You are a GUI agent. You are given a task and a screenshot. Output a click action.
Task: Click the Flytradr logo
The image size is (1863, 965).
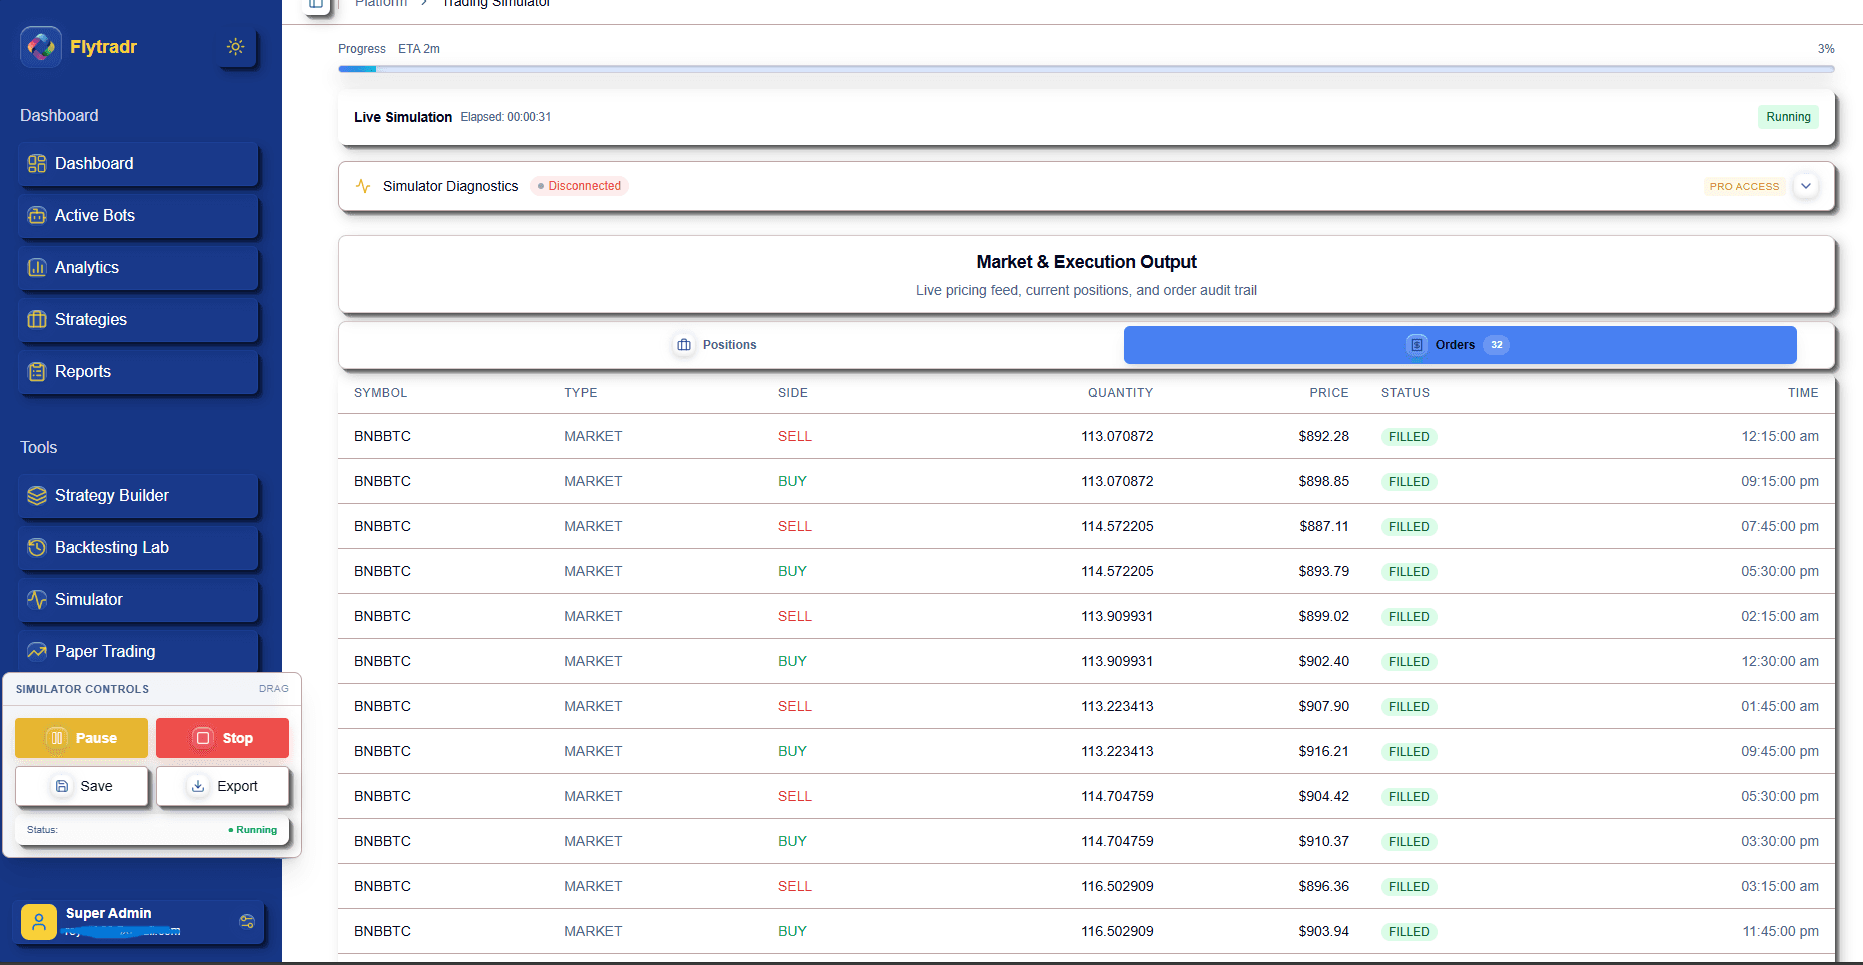(x=41, y=46)
